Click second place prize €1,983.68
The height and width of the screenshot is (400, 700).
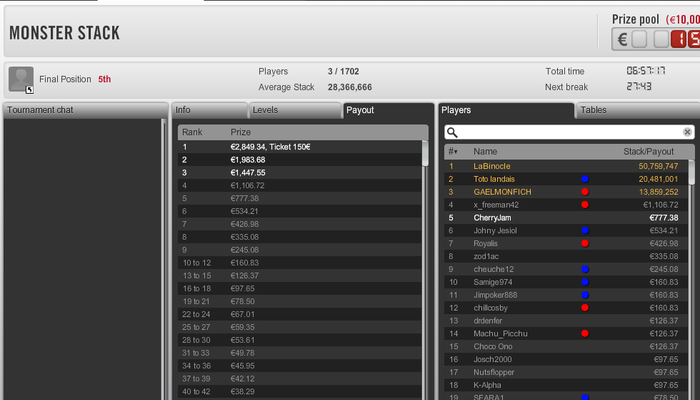click(248, 160)
